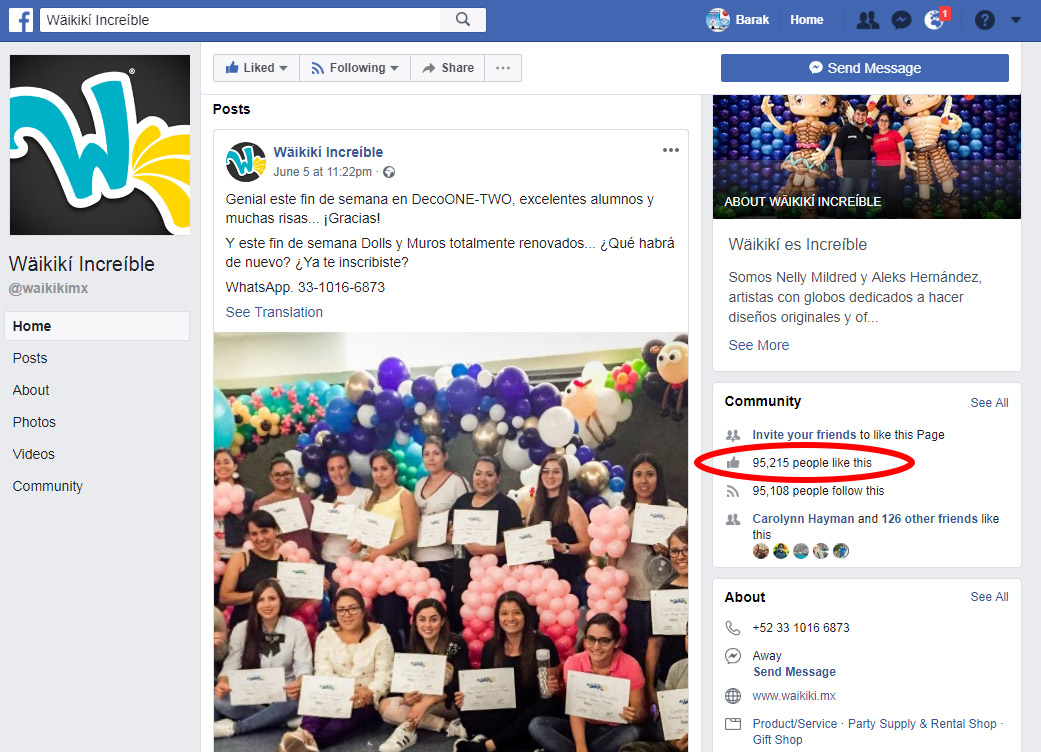
Task: Open the Notifications globe icon
Action: click(x=935, y=20)
